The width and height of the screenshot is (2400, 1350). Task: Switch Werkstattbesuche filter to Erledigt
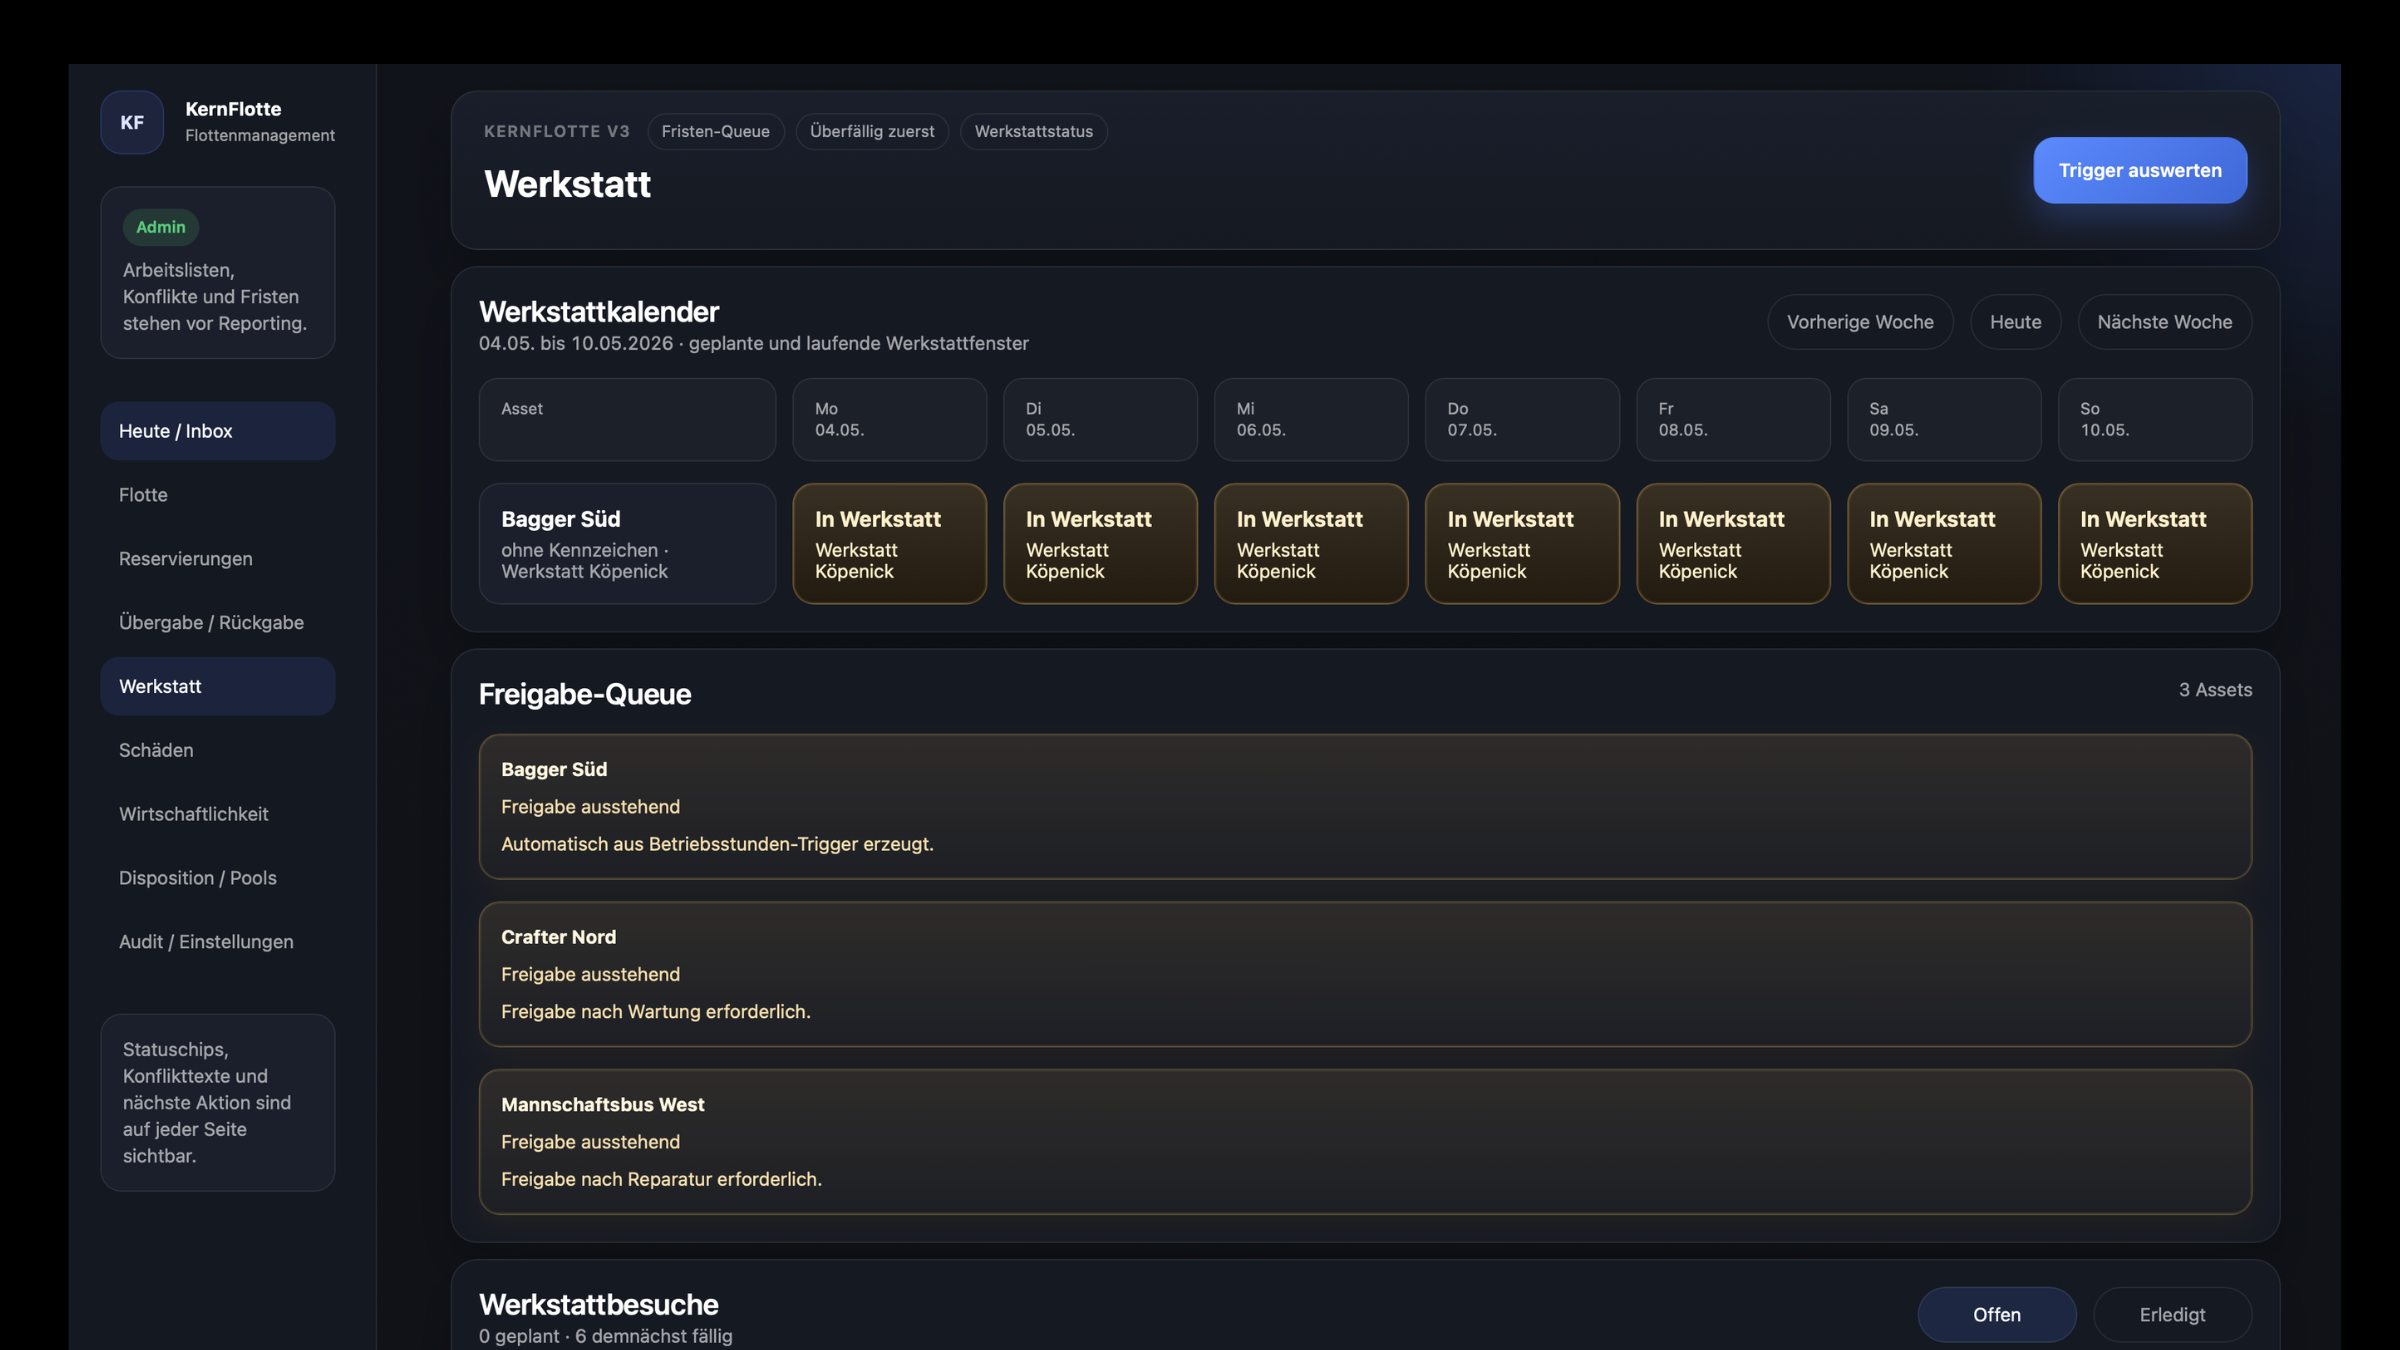[x=2171, y=1314]
